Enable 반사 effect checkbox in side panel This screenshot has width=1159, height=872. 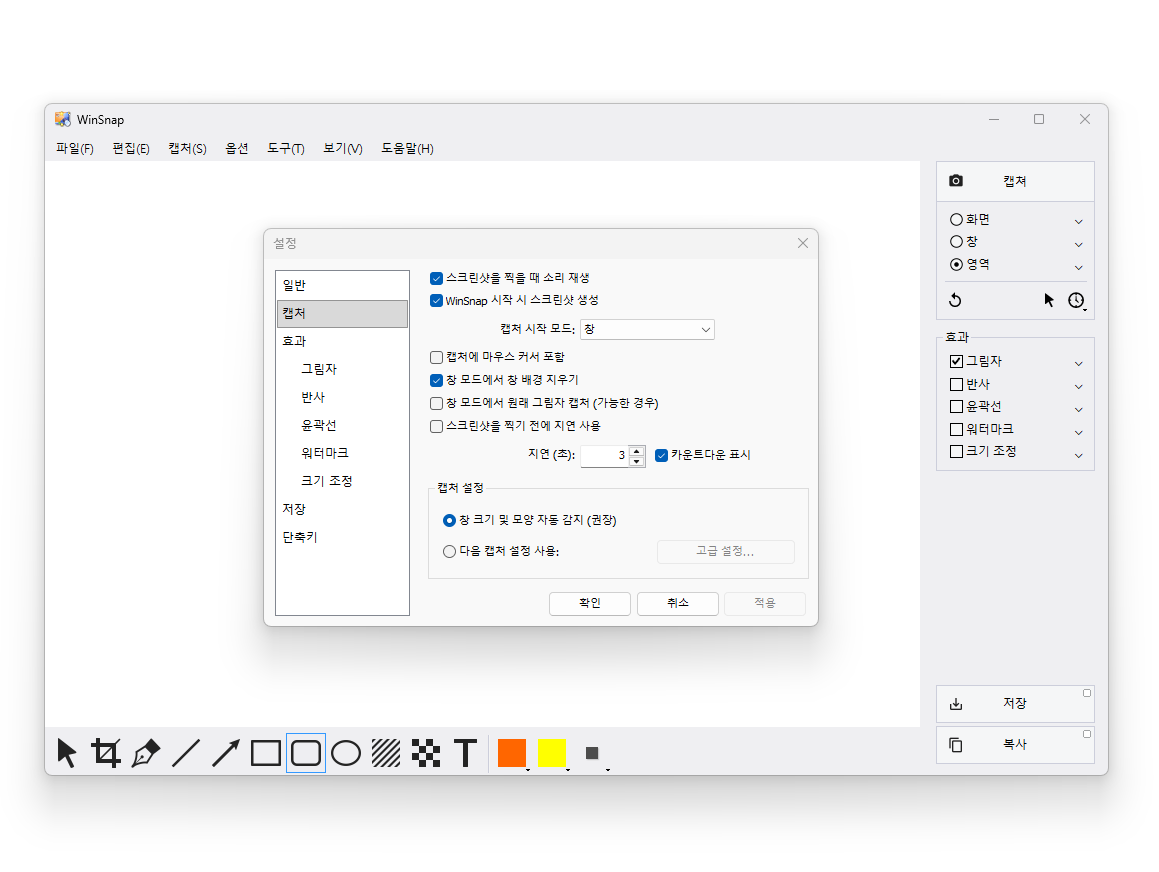(x=956, y=384)
